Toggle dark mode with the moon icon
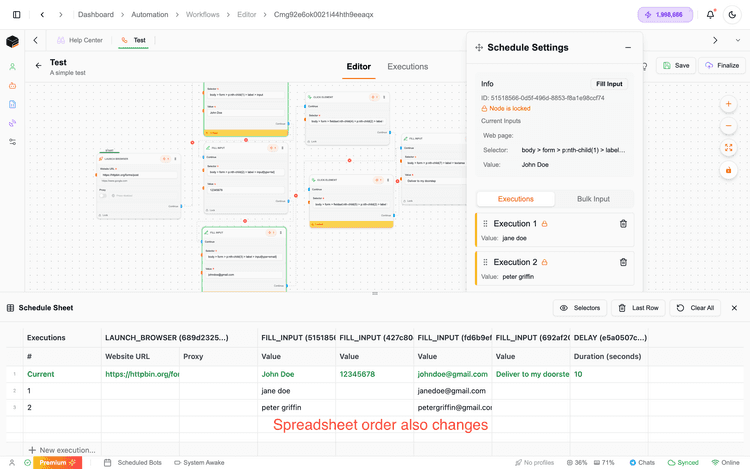 click(732, 15)
